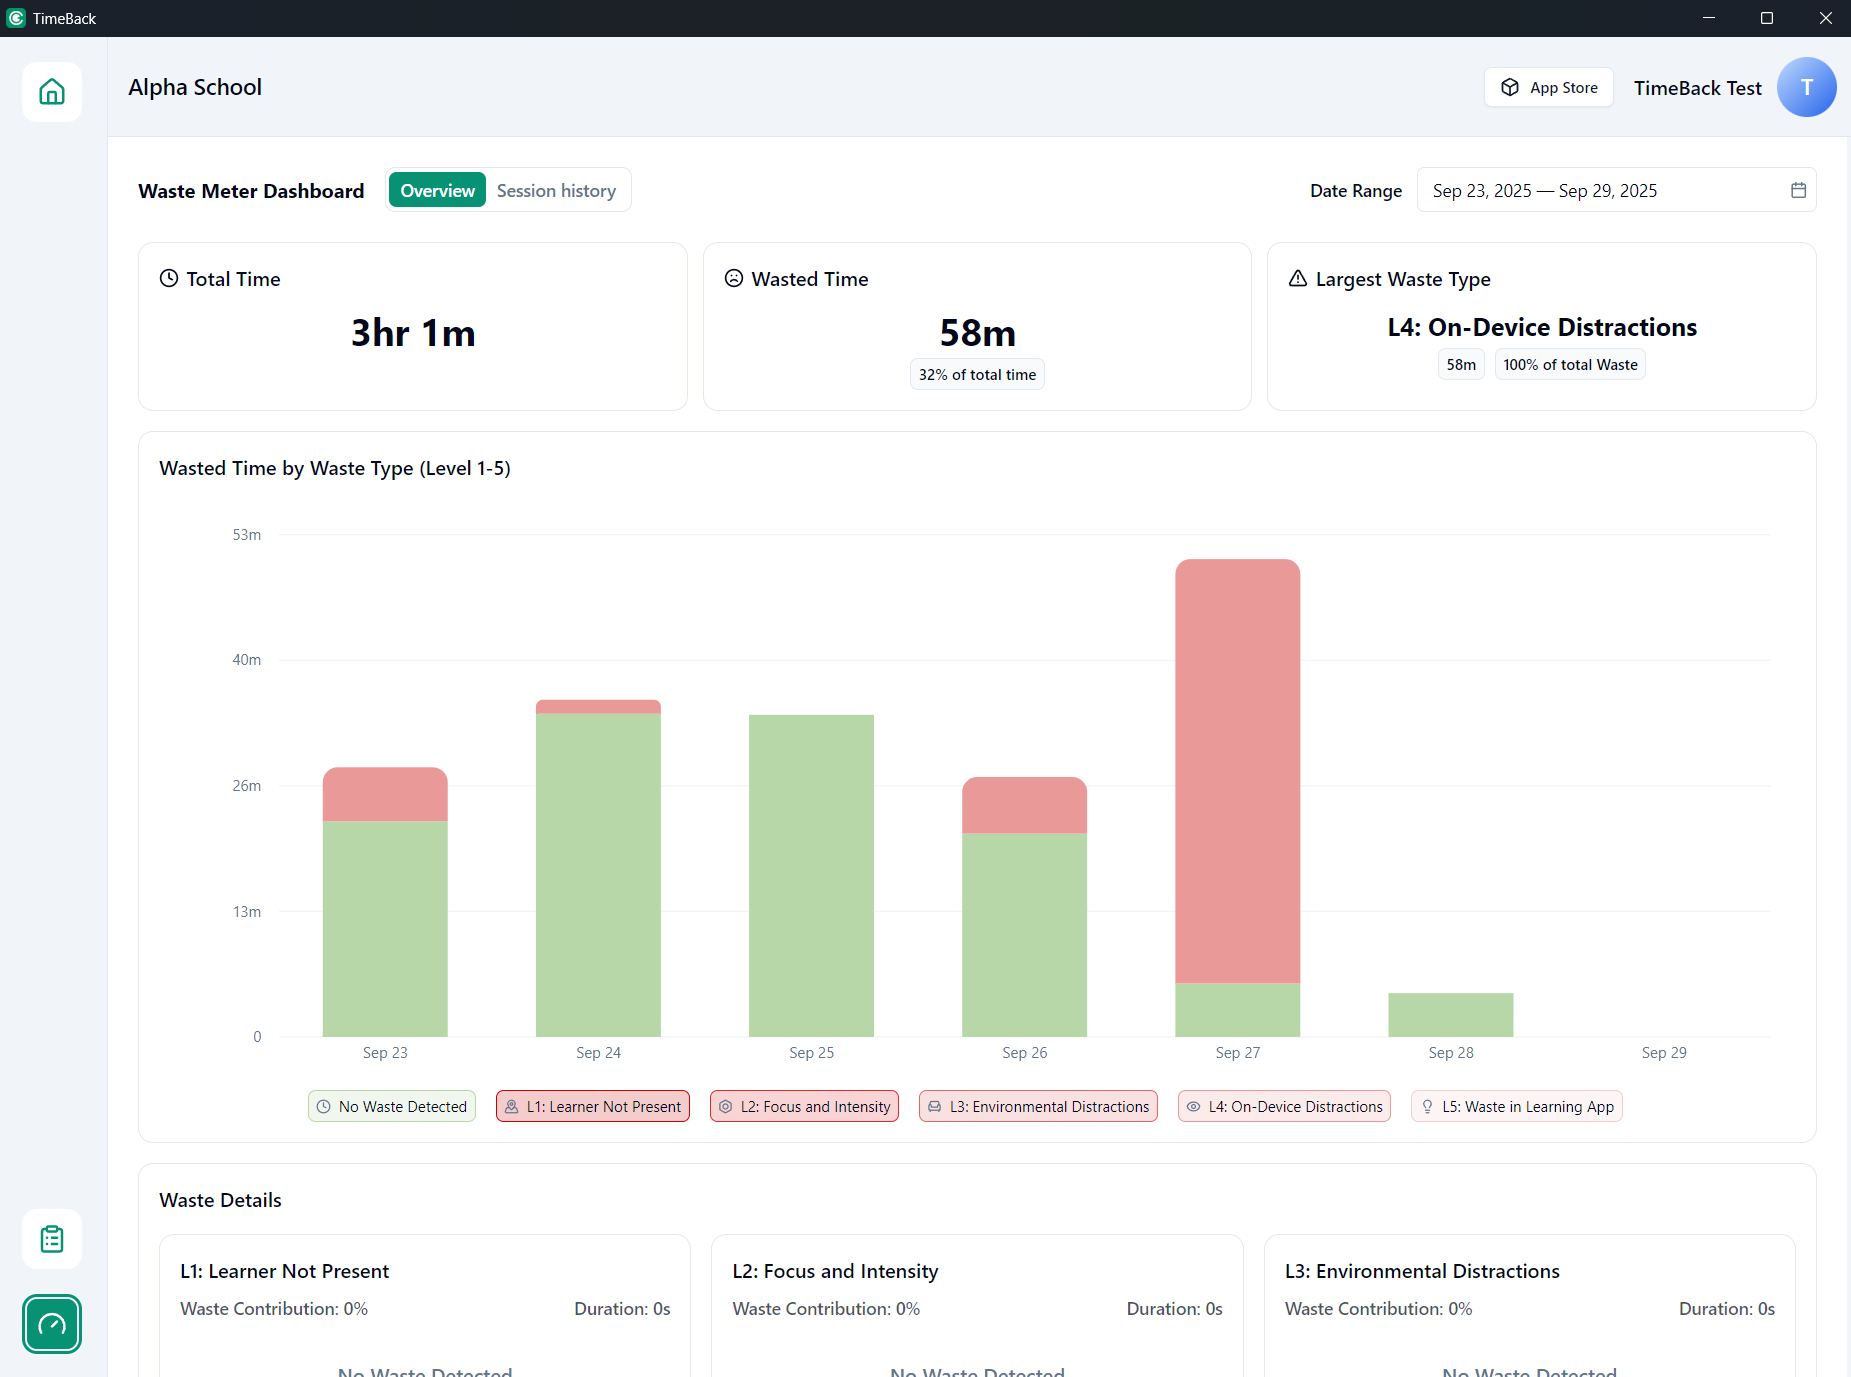Click the calendar icon in Date Range
This screenshot has height=1377, width=1851.
point(1798,190)
